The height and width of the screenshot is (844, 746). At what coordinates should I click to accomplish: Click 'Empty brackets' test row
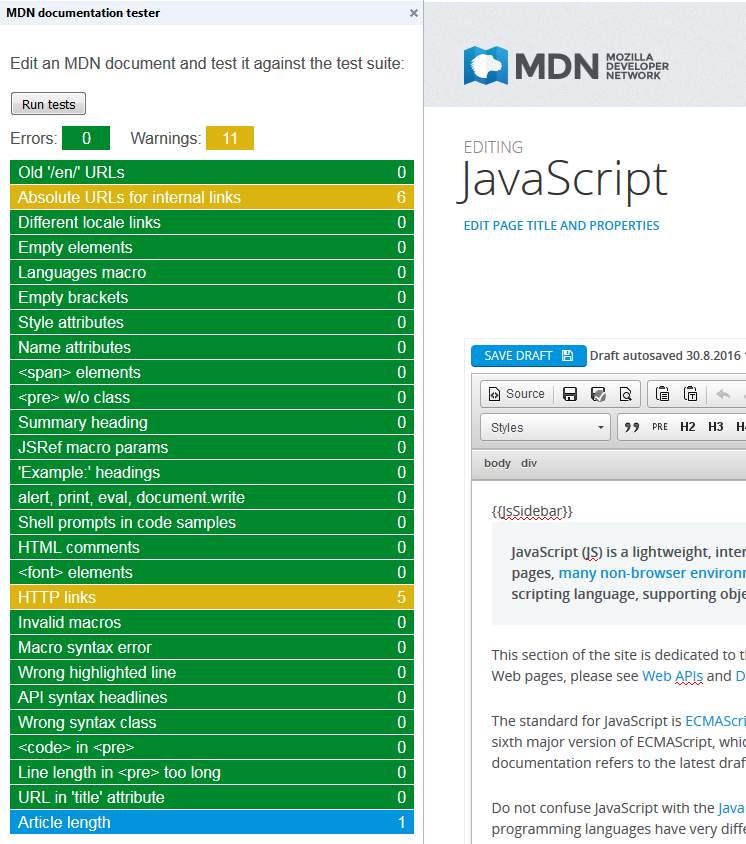pyautogui.click(x=212, y=298)
